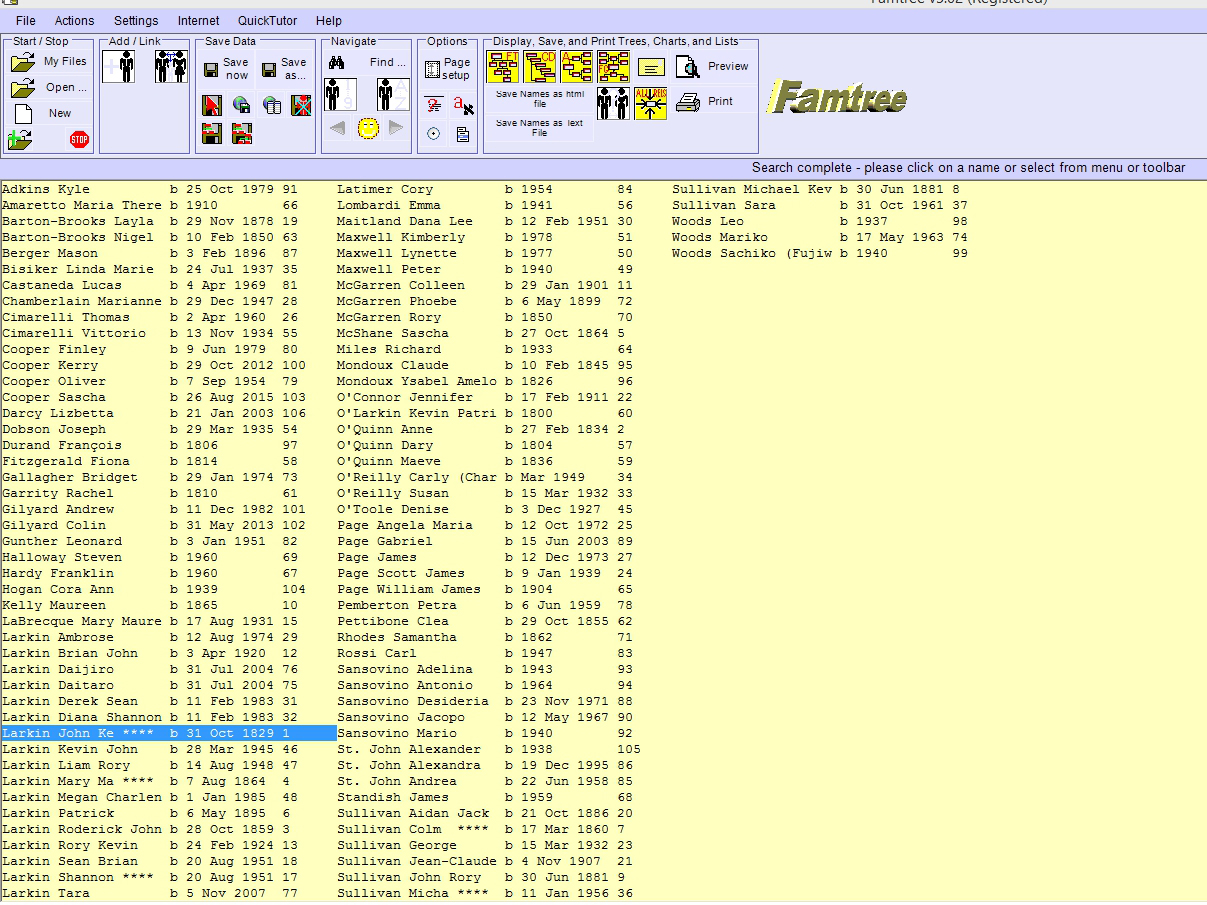Select Woods Mariko in the list
1207x905 pixels.
click(838, 237)
